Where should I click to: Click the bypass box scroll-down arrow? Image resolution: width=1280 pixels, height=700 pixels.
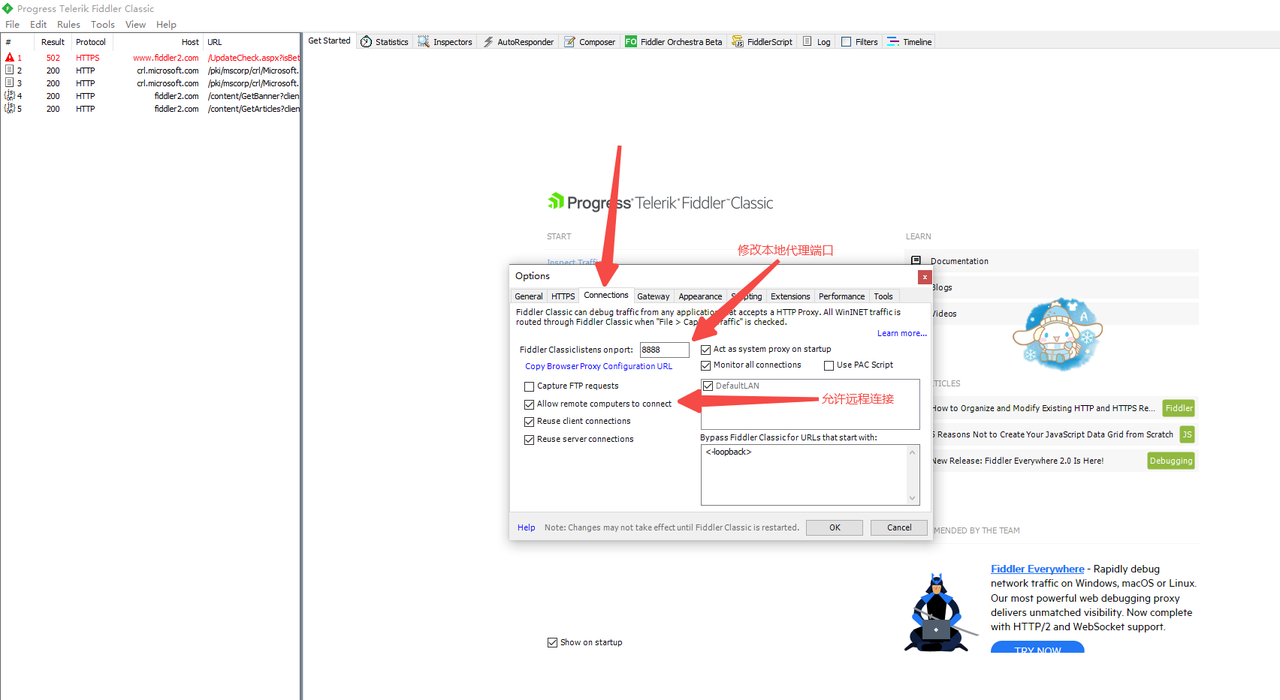click(x=913, y=498)
